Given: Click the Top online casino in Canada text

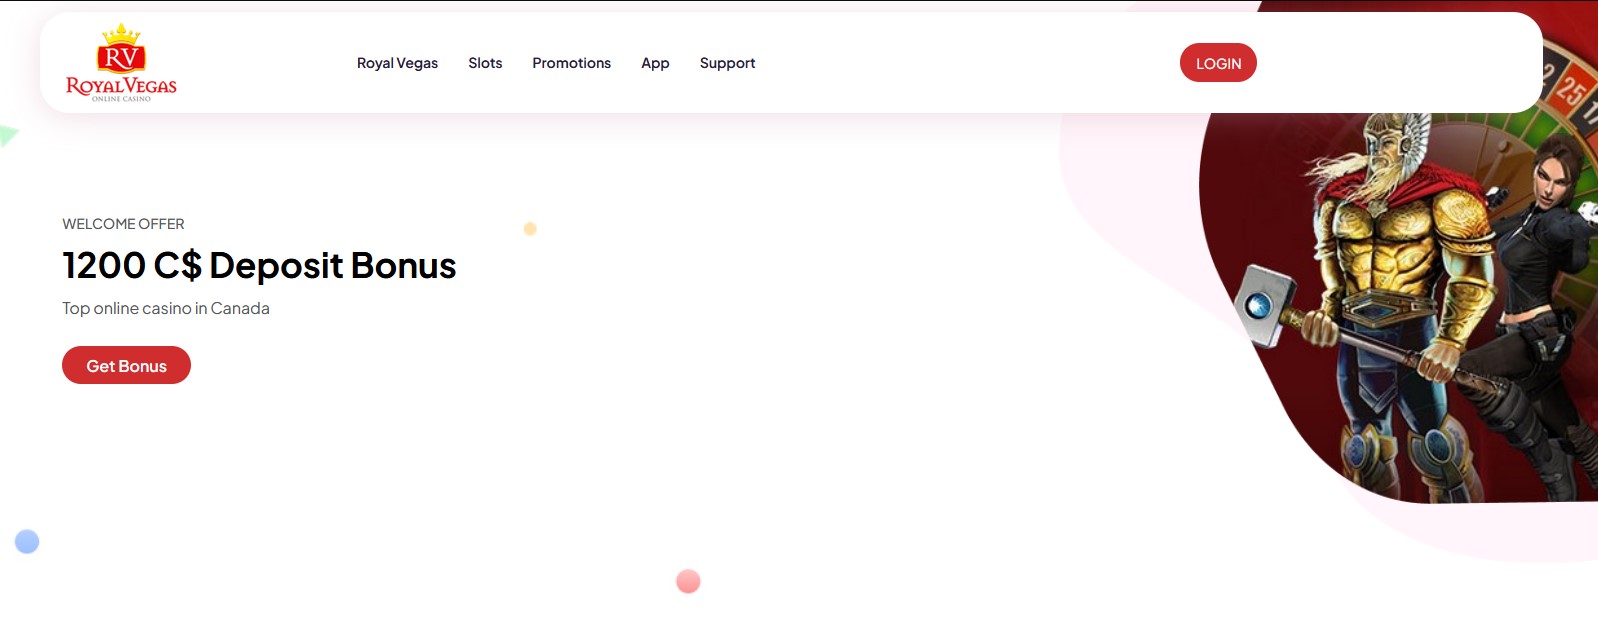Looking at the screenshot, I should pyautogui.click(x=166, y=309).
